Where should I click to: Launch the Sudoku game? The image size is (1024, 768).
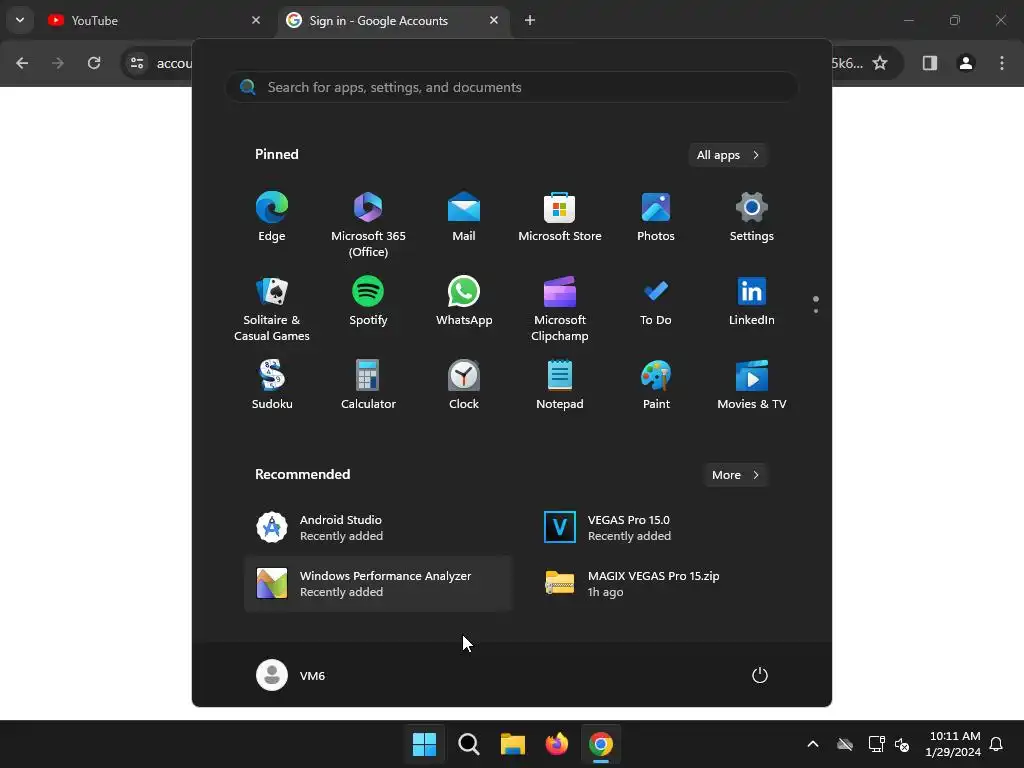[272, 385]
